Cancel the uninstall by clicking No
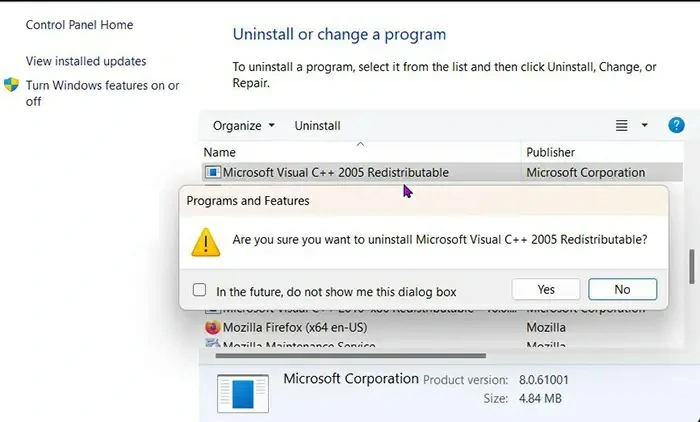700x422 pixels. (x=622, y=289)
